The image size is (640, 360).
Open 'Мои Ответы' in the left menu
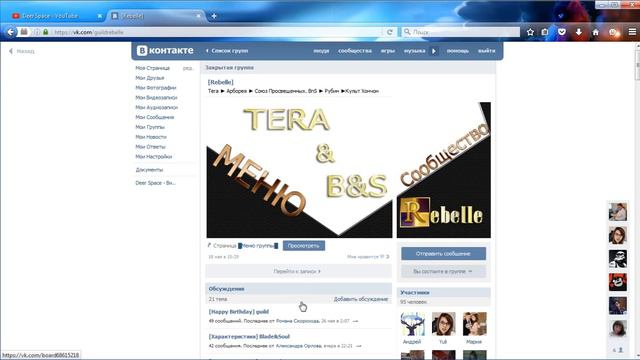[x=150, y=147]
